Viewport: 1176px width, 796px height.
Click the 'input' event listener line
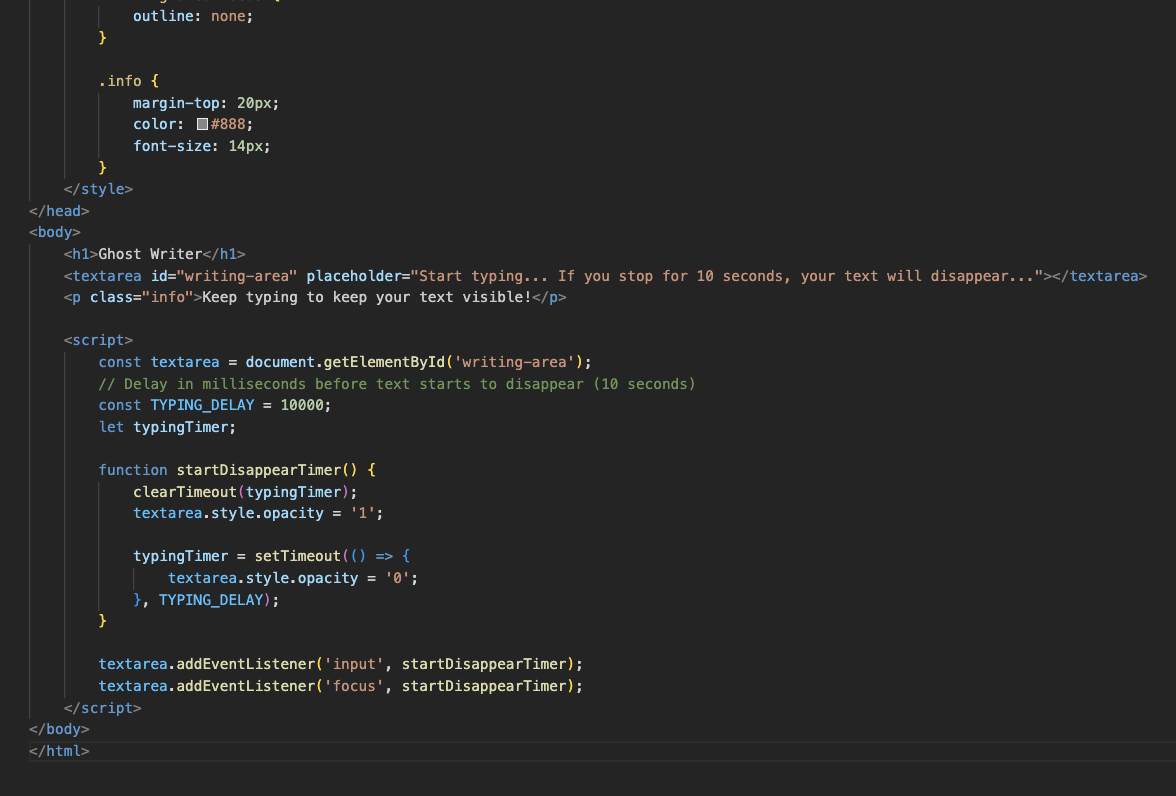pos(340,665)
